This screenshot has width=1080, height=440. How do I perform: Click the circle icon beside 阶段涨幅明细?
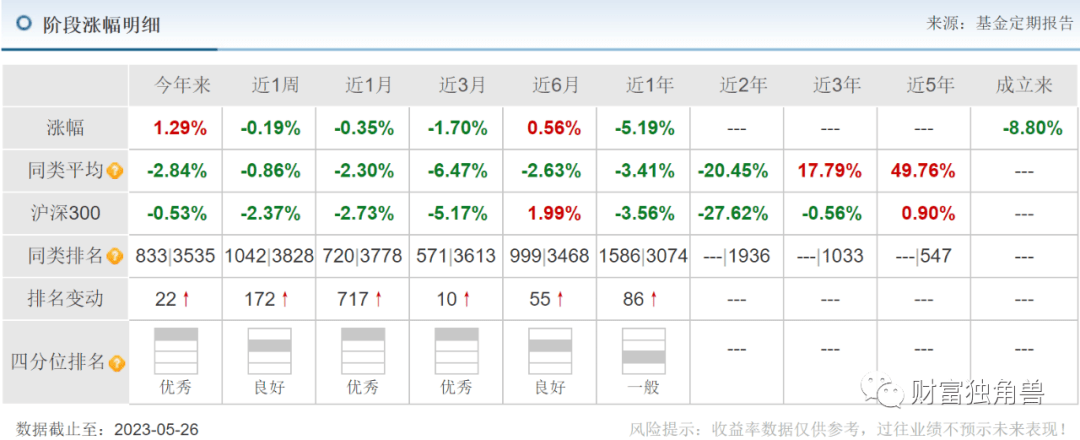(24, 23)
